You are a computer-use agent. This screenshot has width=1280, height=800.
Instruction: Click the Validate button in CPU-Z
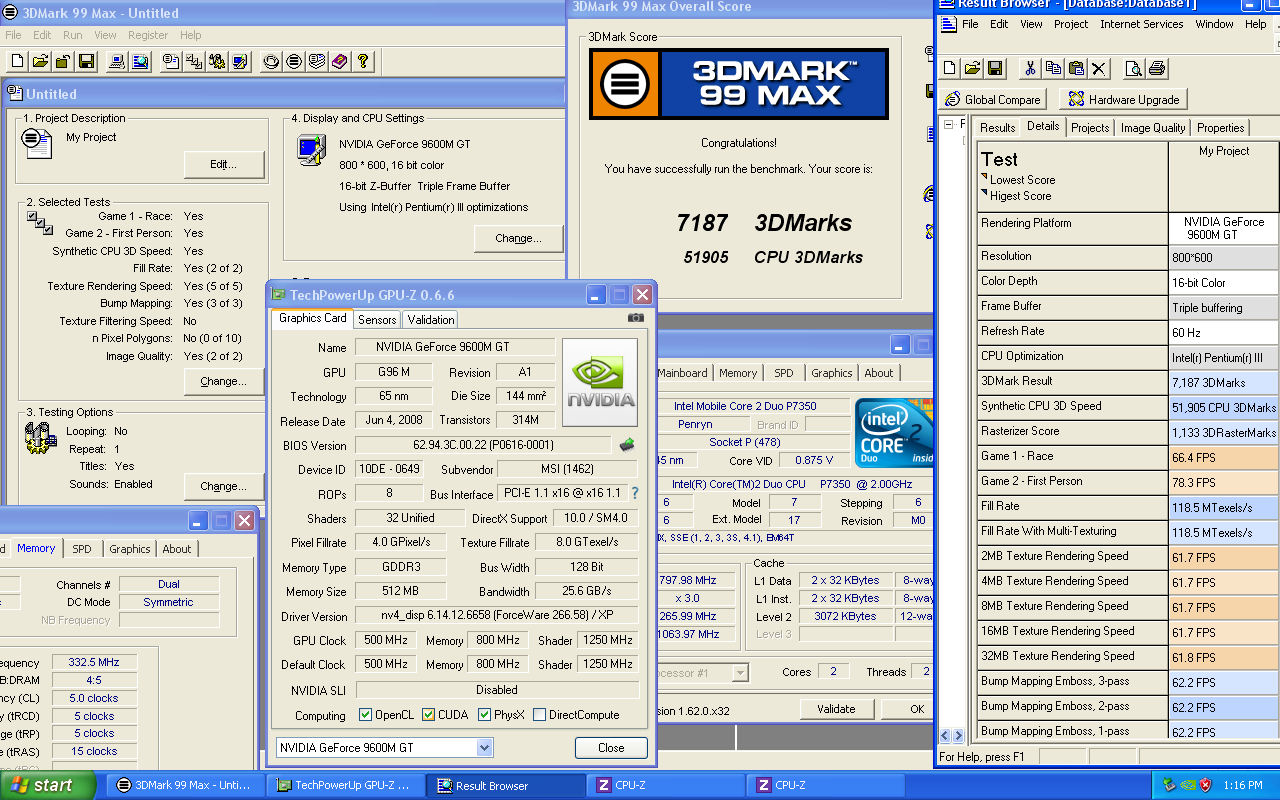[x=836, y=709]
